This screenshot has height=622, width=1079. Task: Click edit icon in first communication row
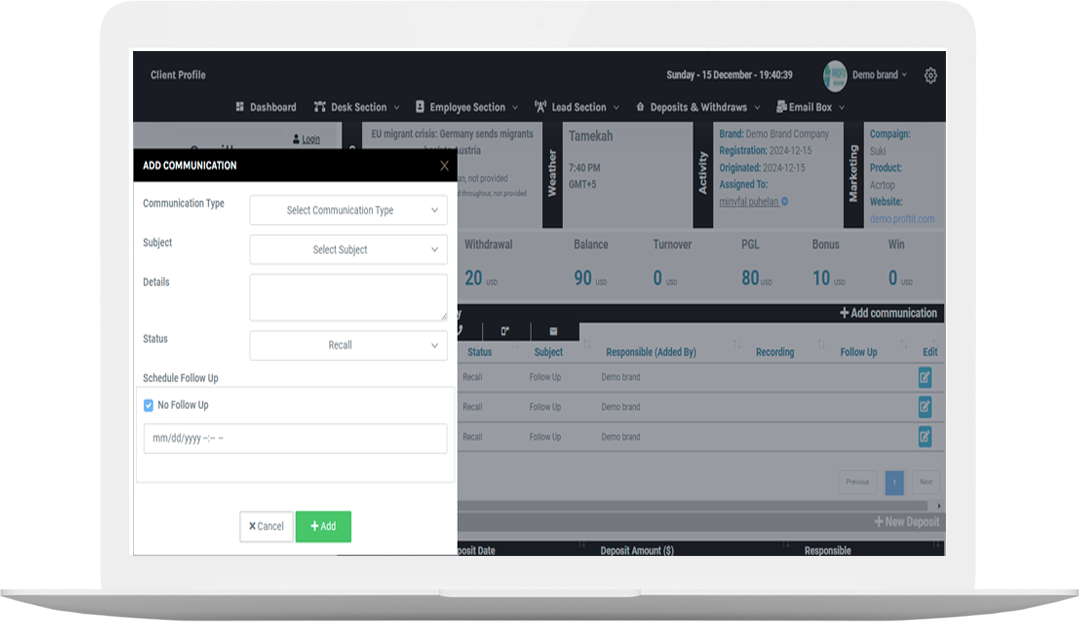pos(925,377)
